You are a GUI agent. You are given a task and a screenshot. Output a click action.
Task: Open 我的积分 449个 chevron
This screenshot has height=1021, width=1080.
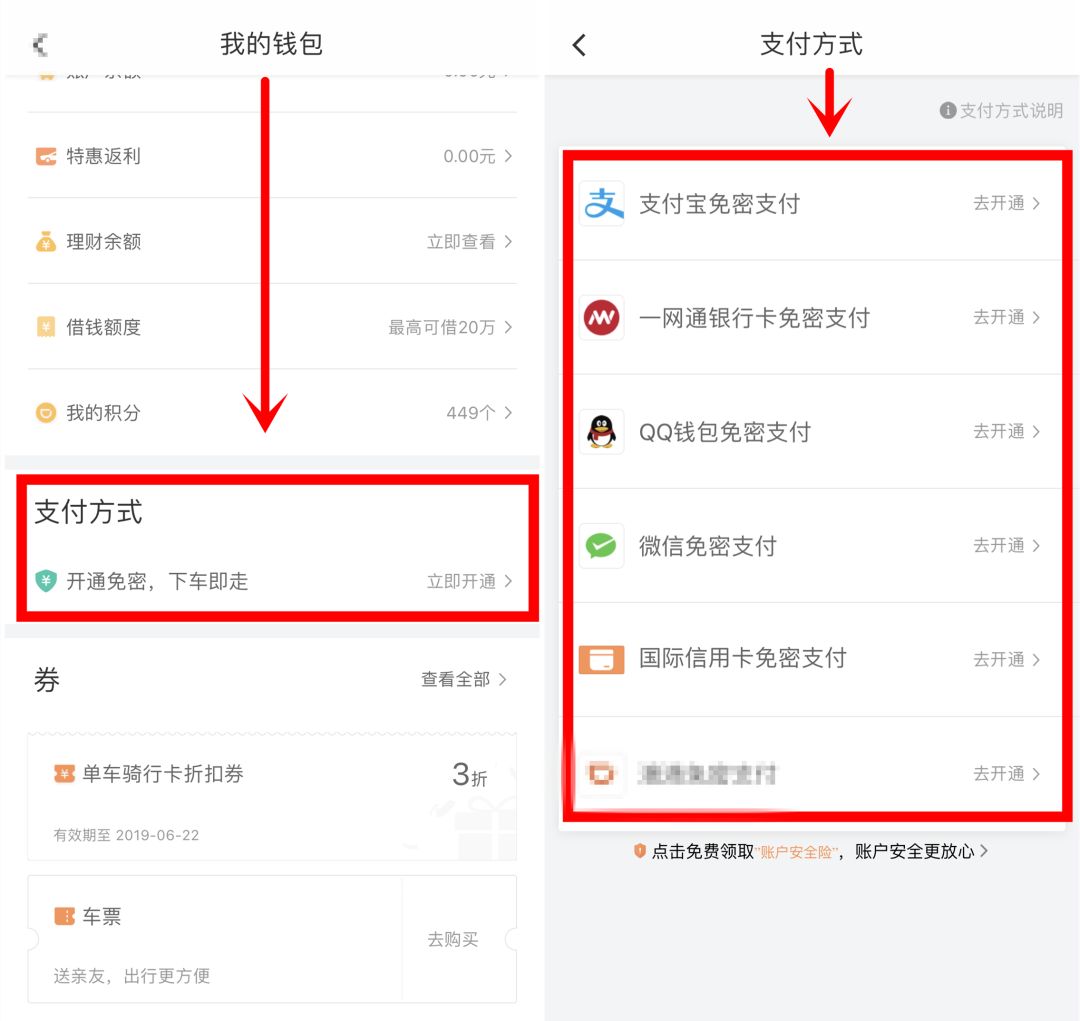click(x=508, y=413)
